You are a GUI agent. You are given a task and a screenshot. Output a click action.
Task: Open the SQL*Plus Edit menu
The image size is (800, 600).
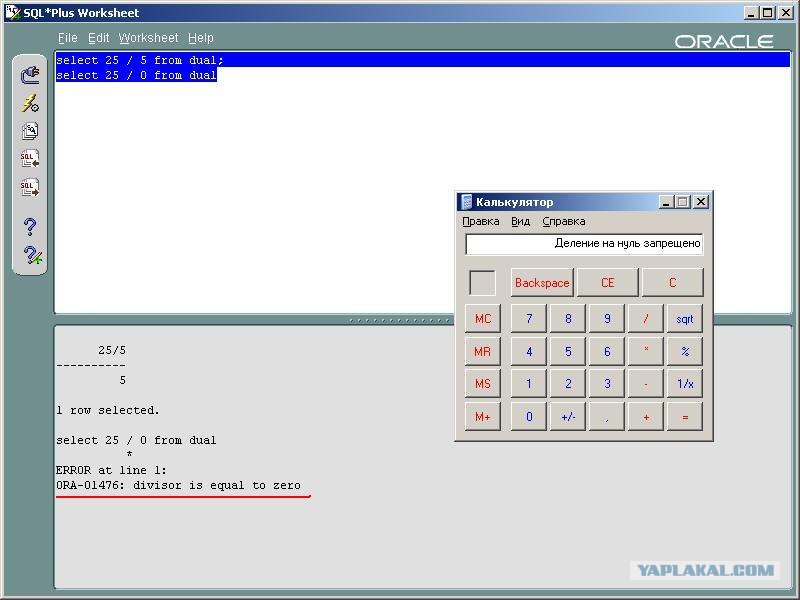tap(98, 38)
